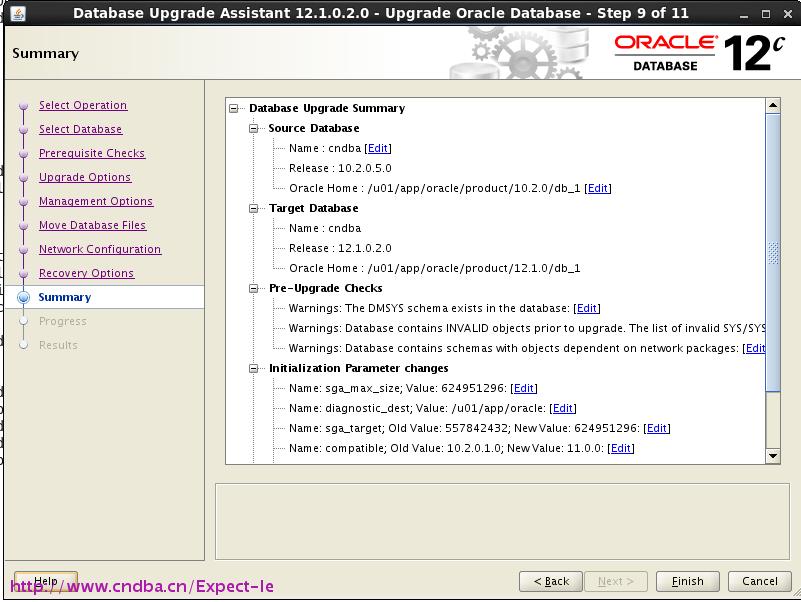Jump to the Move Database Files step

92,225
